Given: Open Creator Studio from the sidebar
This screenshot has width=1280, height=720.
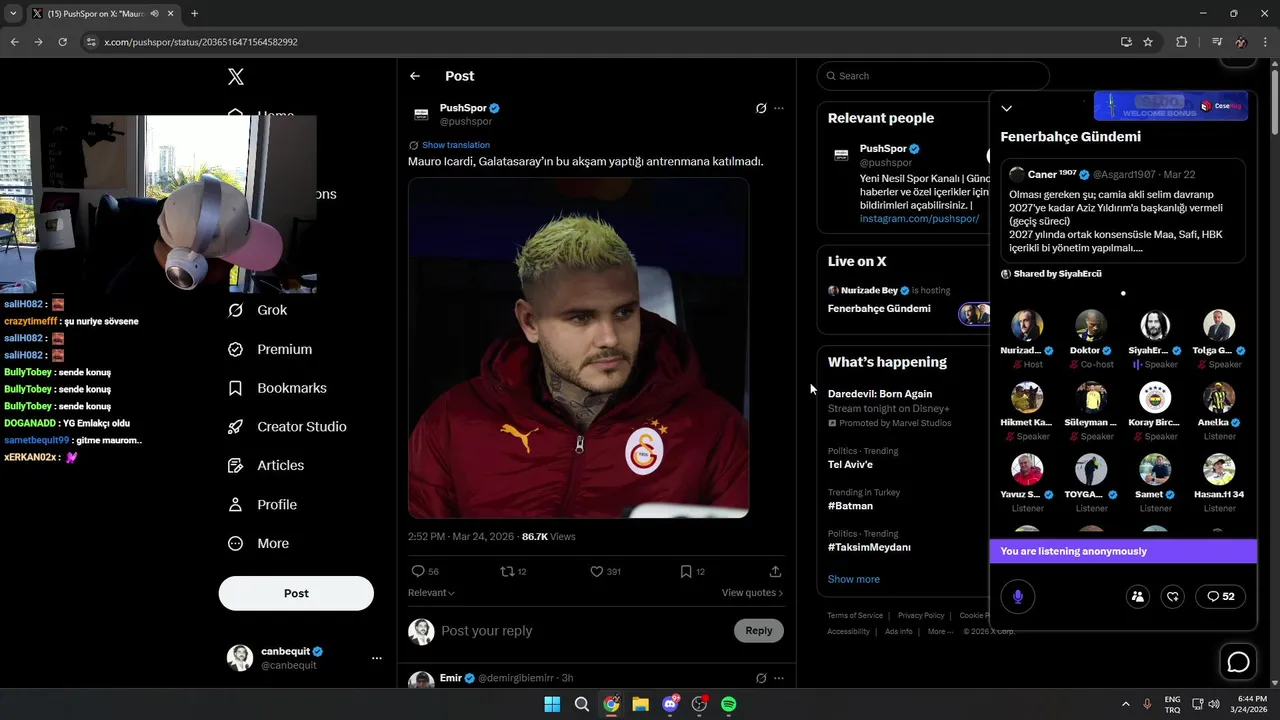Looking at the screenshot, I should pos(287,426).
